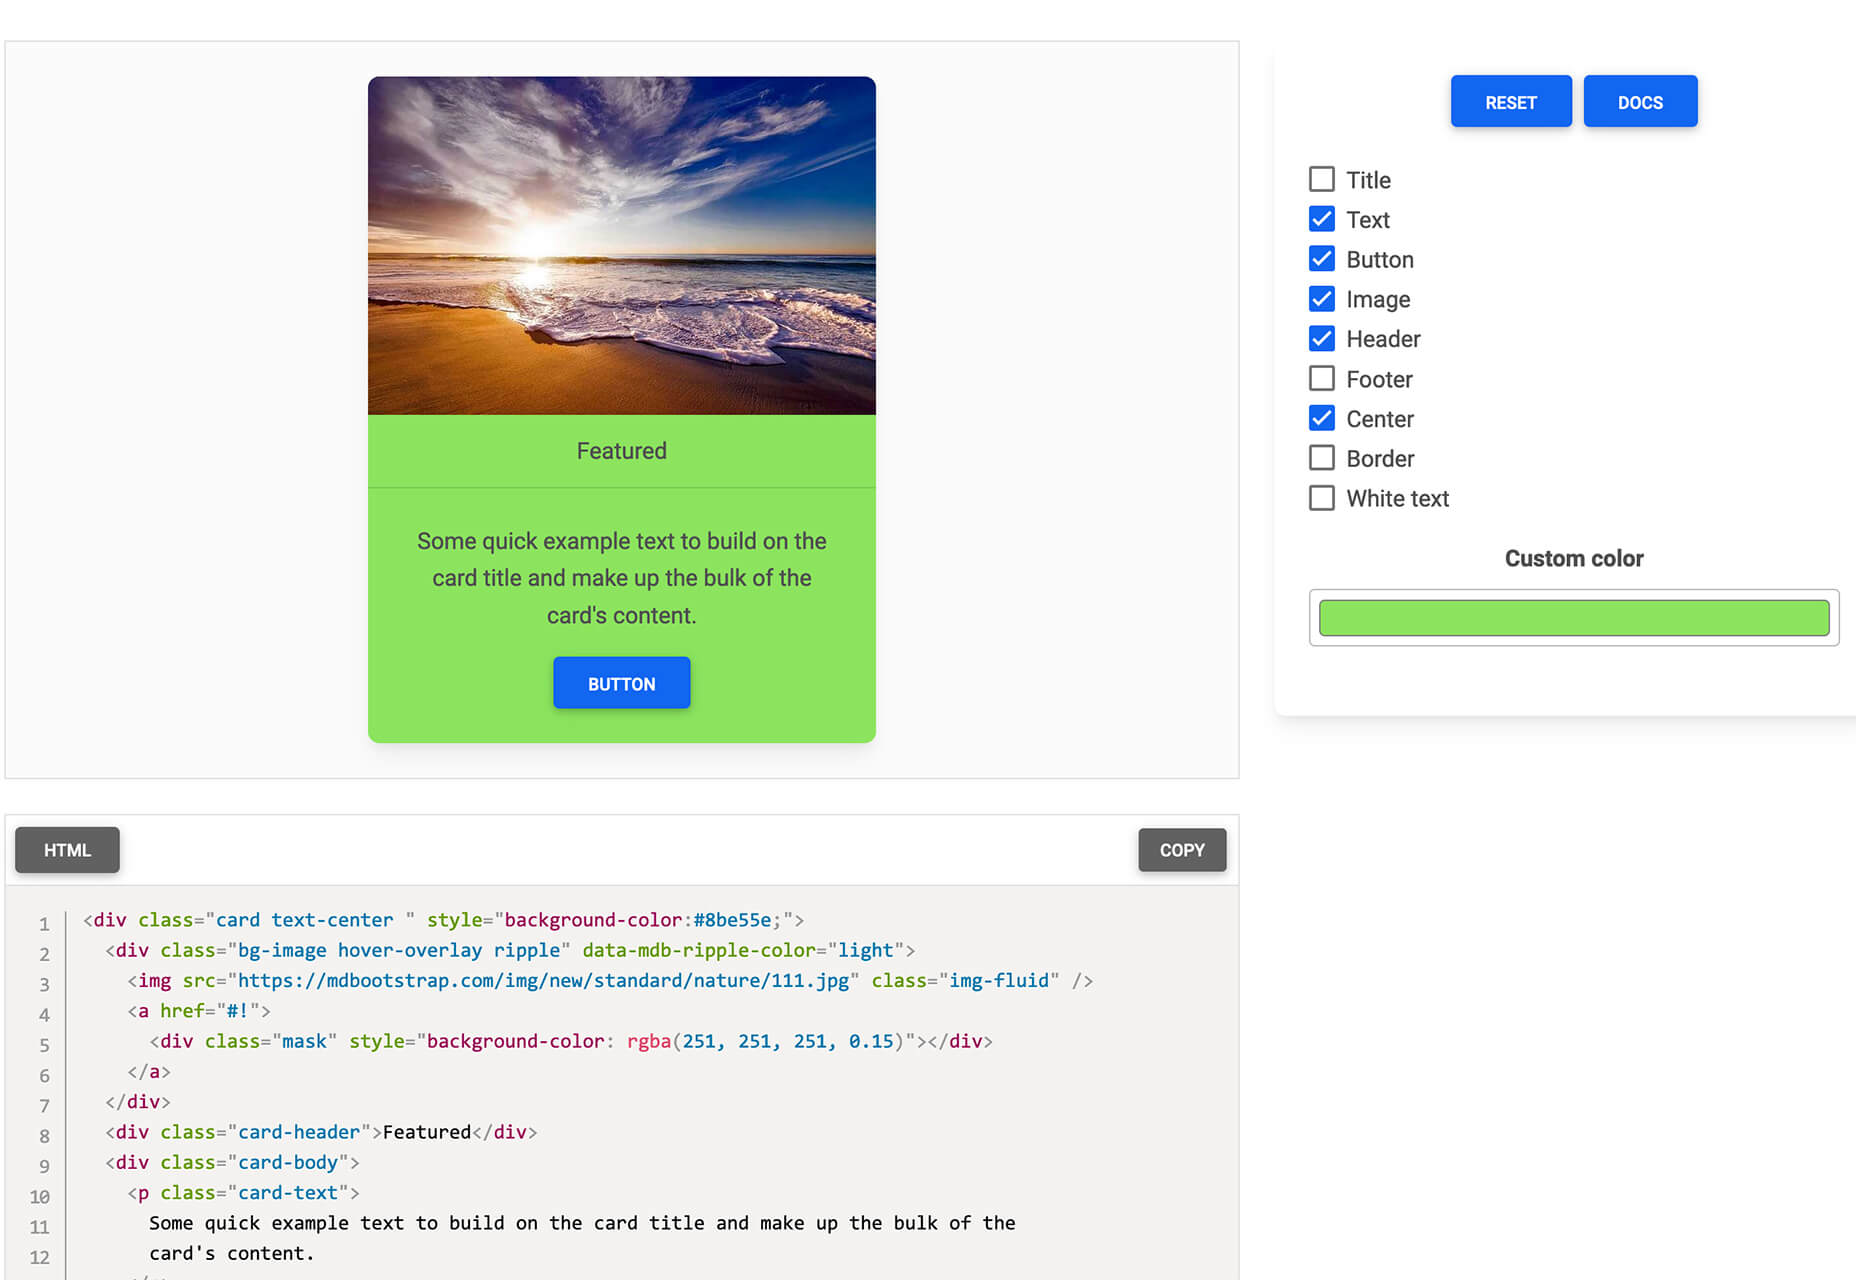Enable the White text checkbox
1856x1280 pixels.
click(1321, 498)
